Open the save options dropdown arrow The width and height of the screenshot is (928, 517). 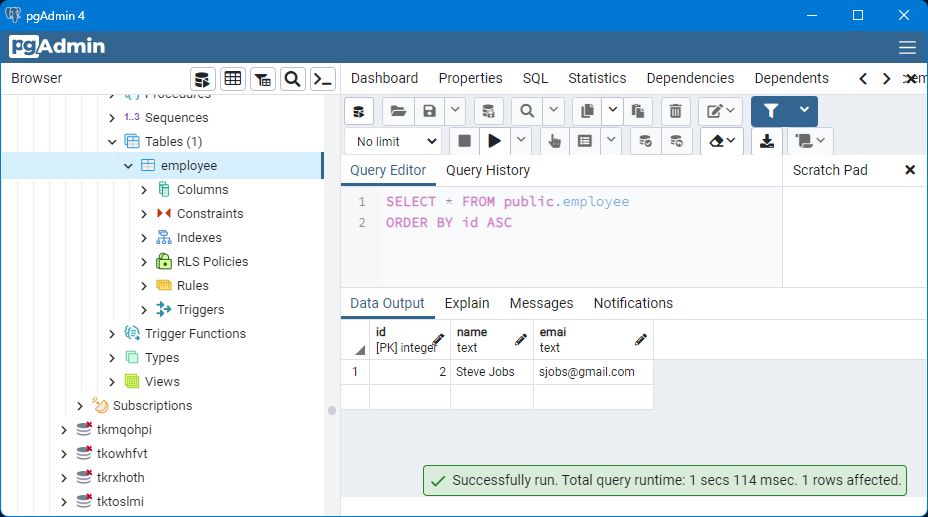click(455, 110)
